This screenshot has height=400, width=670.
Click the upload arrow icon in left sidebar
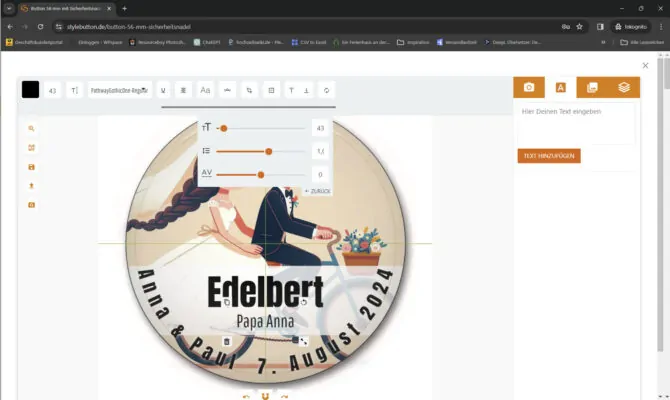[31, 186]
